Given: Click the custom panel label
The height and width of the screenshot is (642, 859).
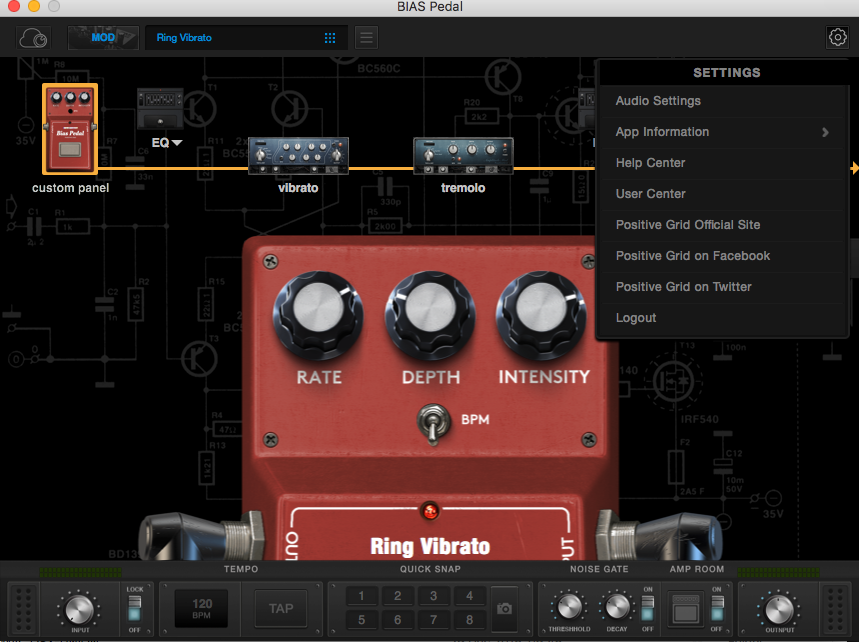Looking at the screenshot, I should tap(70, 188).
